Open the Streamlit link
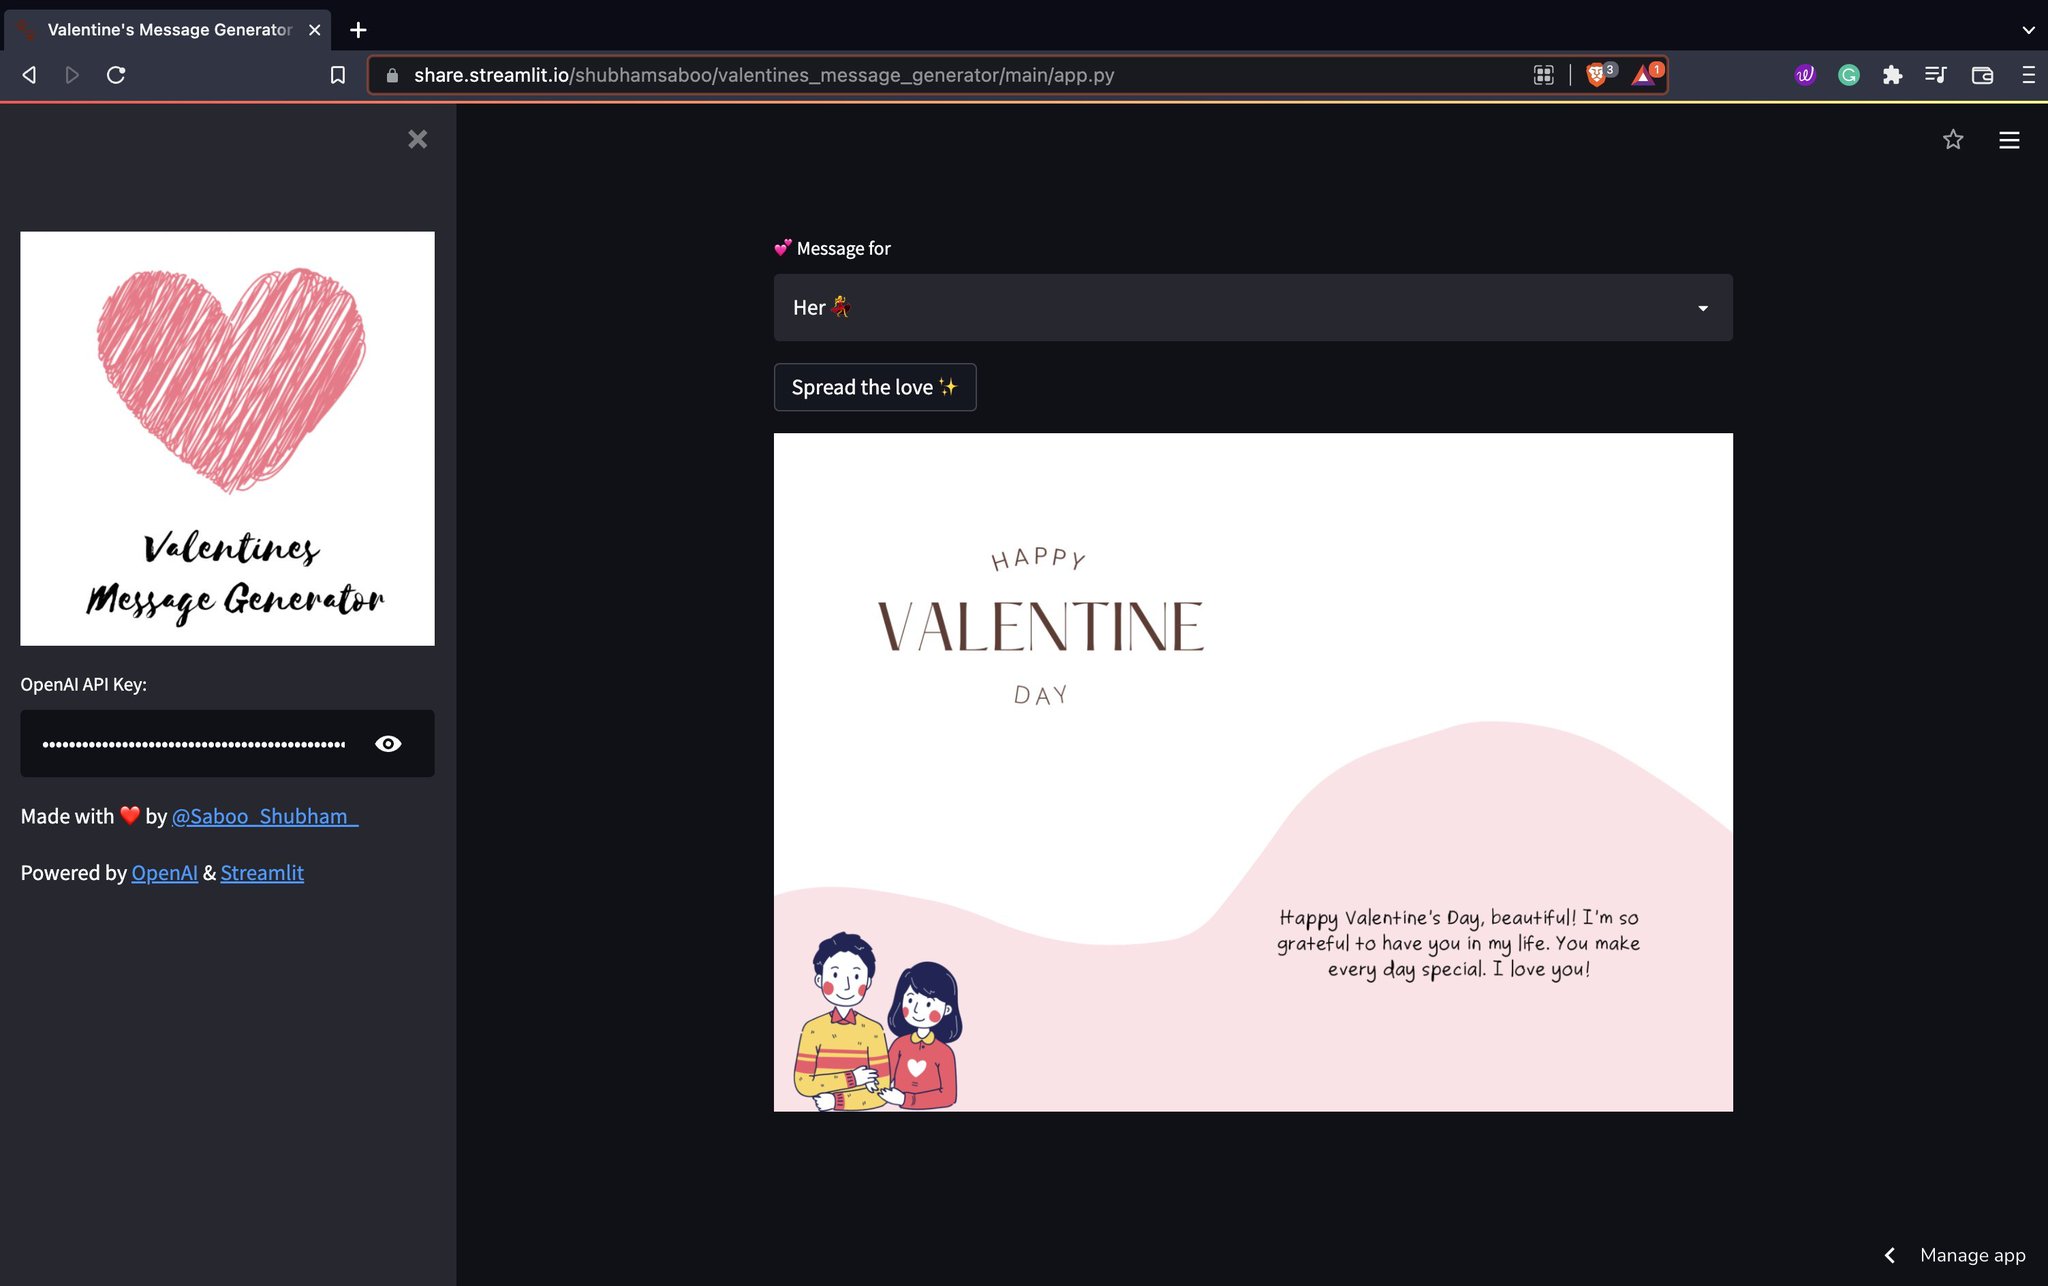Image resolution: width=2048 pixels, height=1286 pixels. tap(262, 873)
